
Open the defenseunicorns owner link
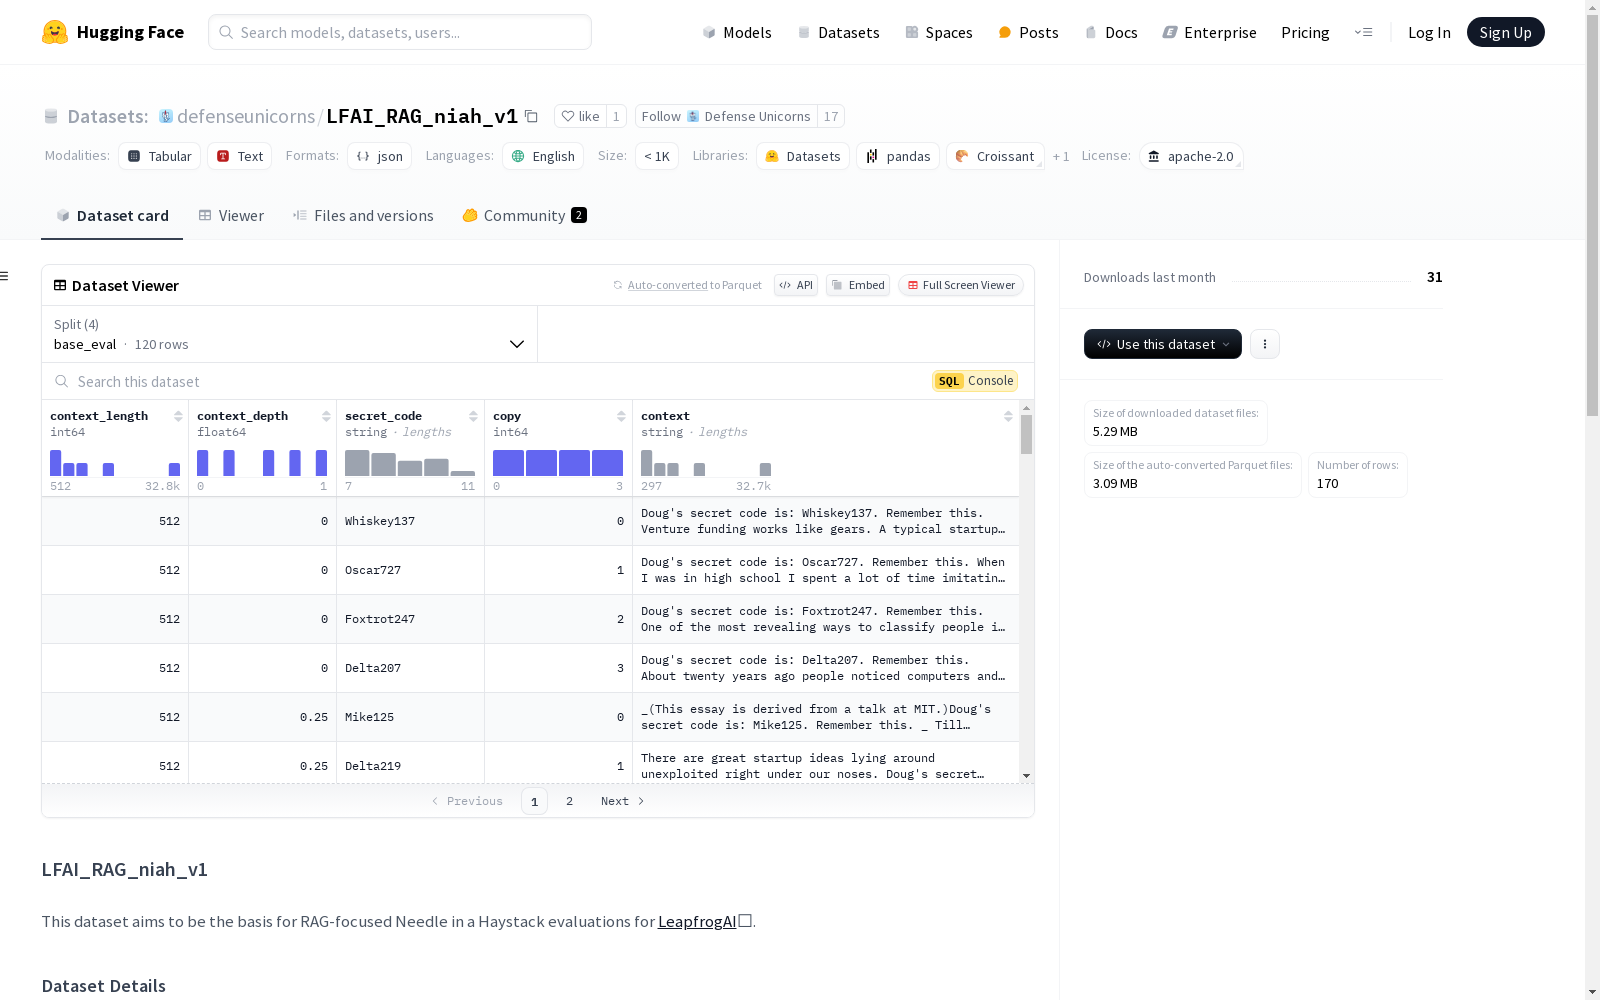coord(246,117)
